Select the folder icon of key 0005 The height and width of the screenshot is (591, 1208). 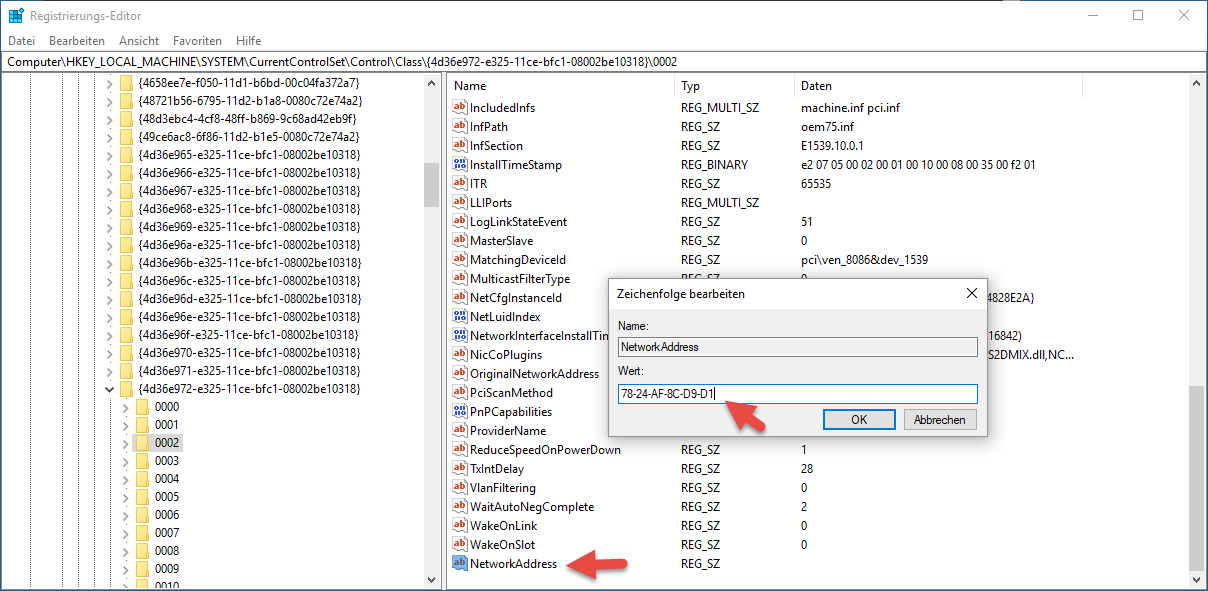point(142,497)
